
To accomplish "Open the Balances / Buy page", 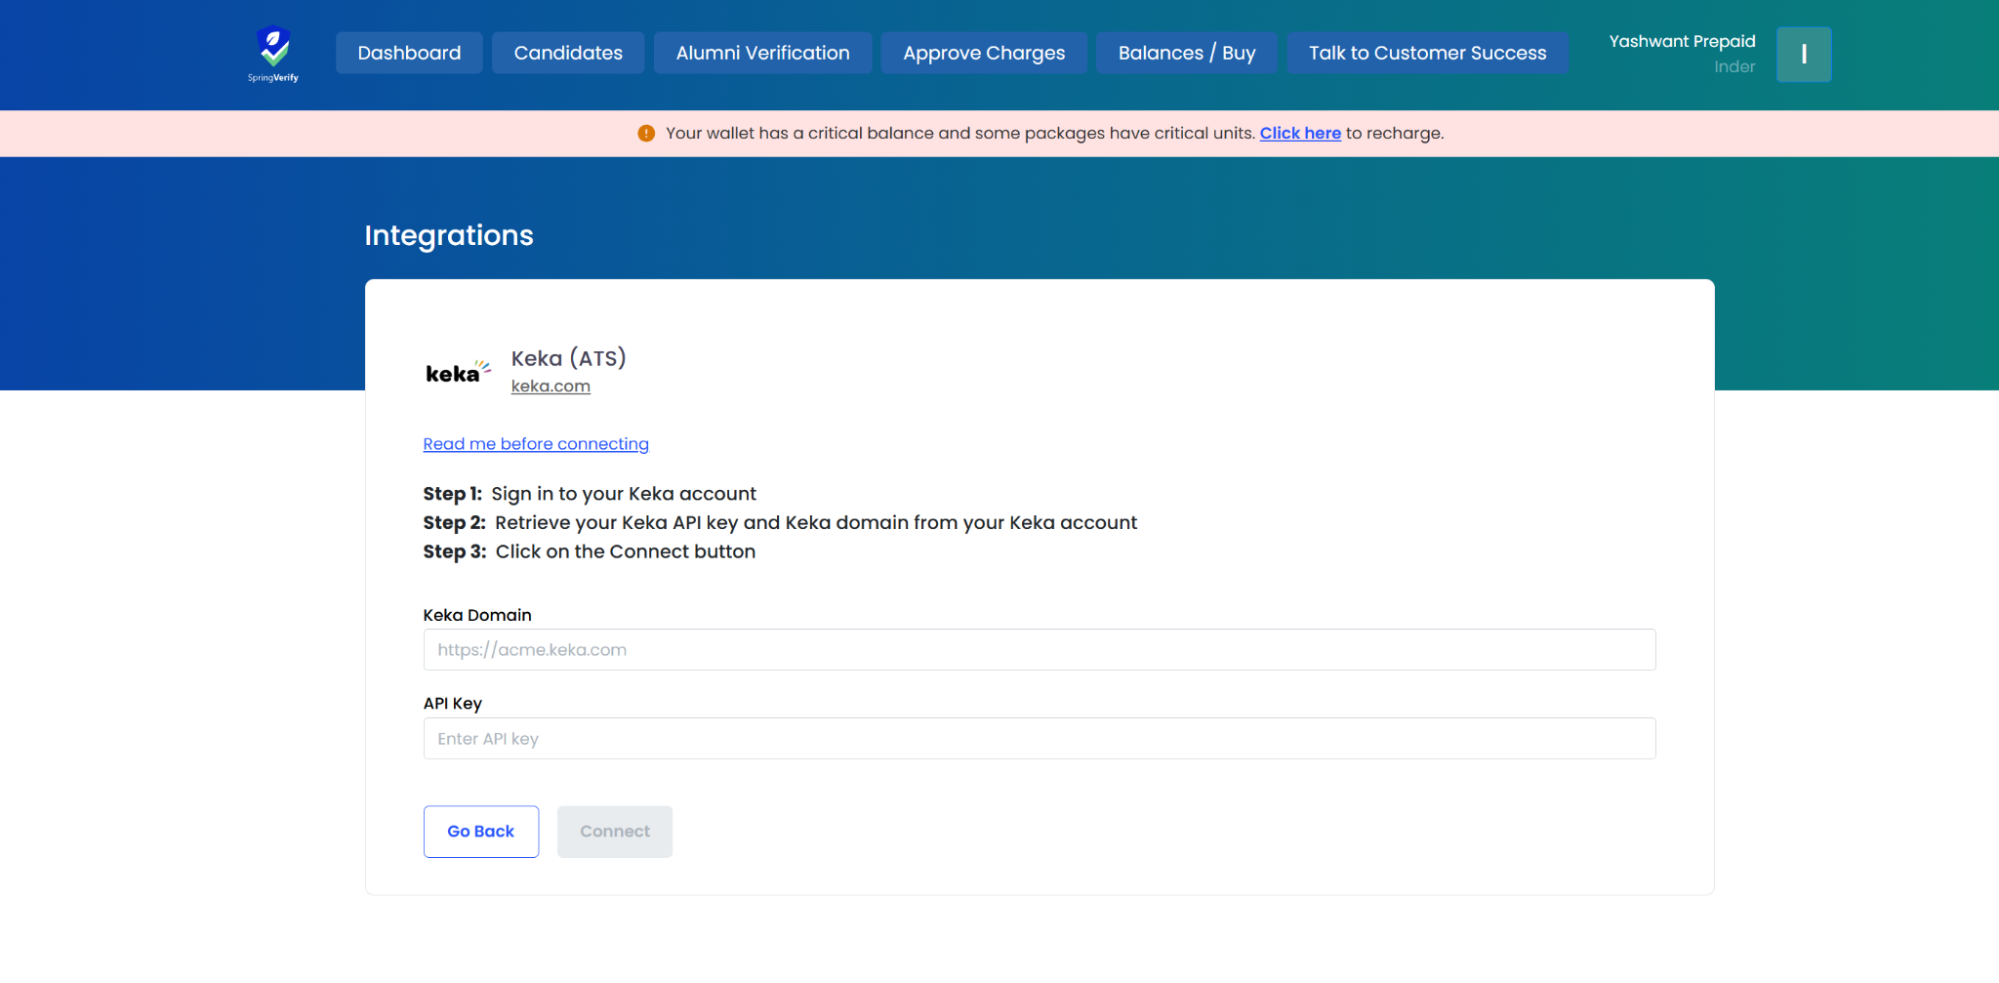I will coord(1186,53).
